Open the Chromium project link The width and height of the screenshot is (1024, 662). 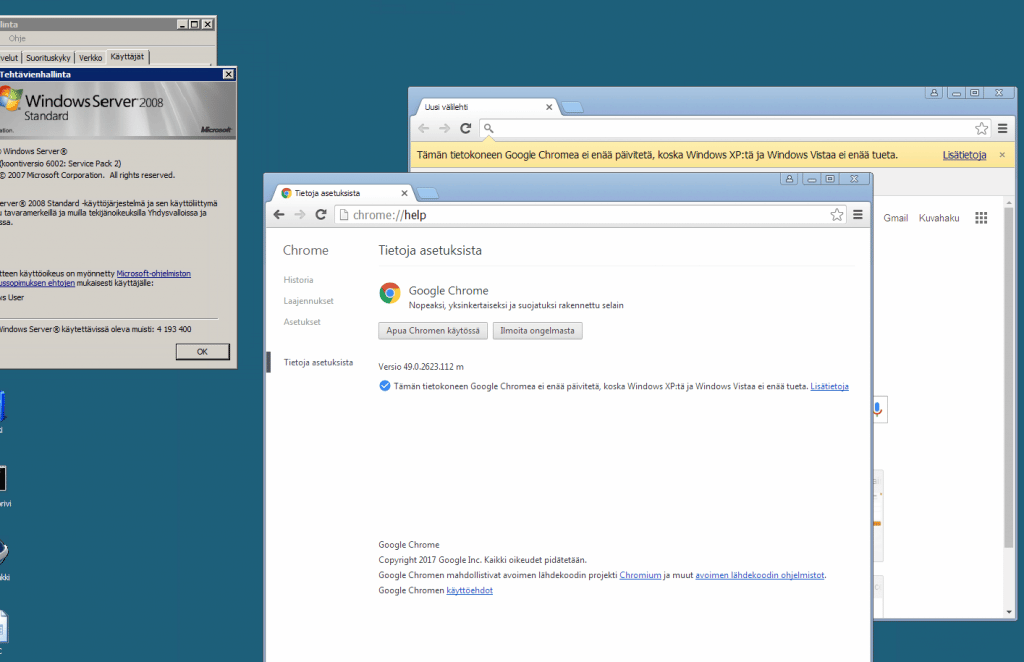point(640,575)
